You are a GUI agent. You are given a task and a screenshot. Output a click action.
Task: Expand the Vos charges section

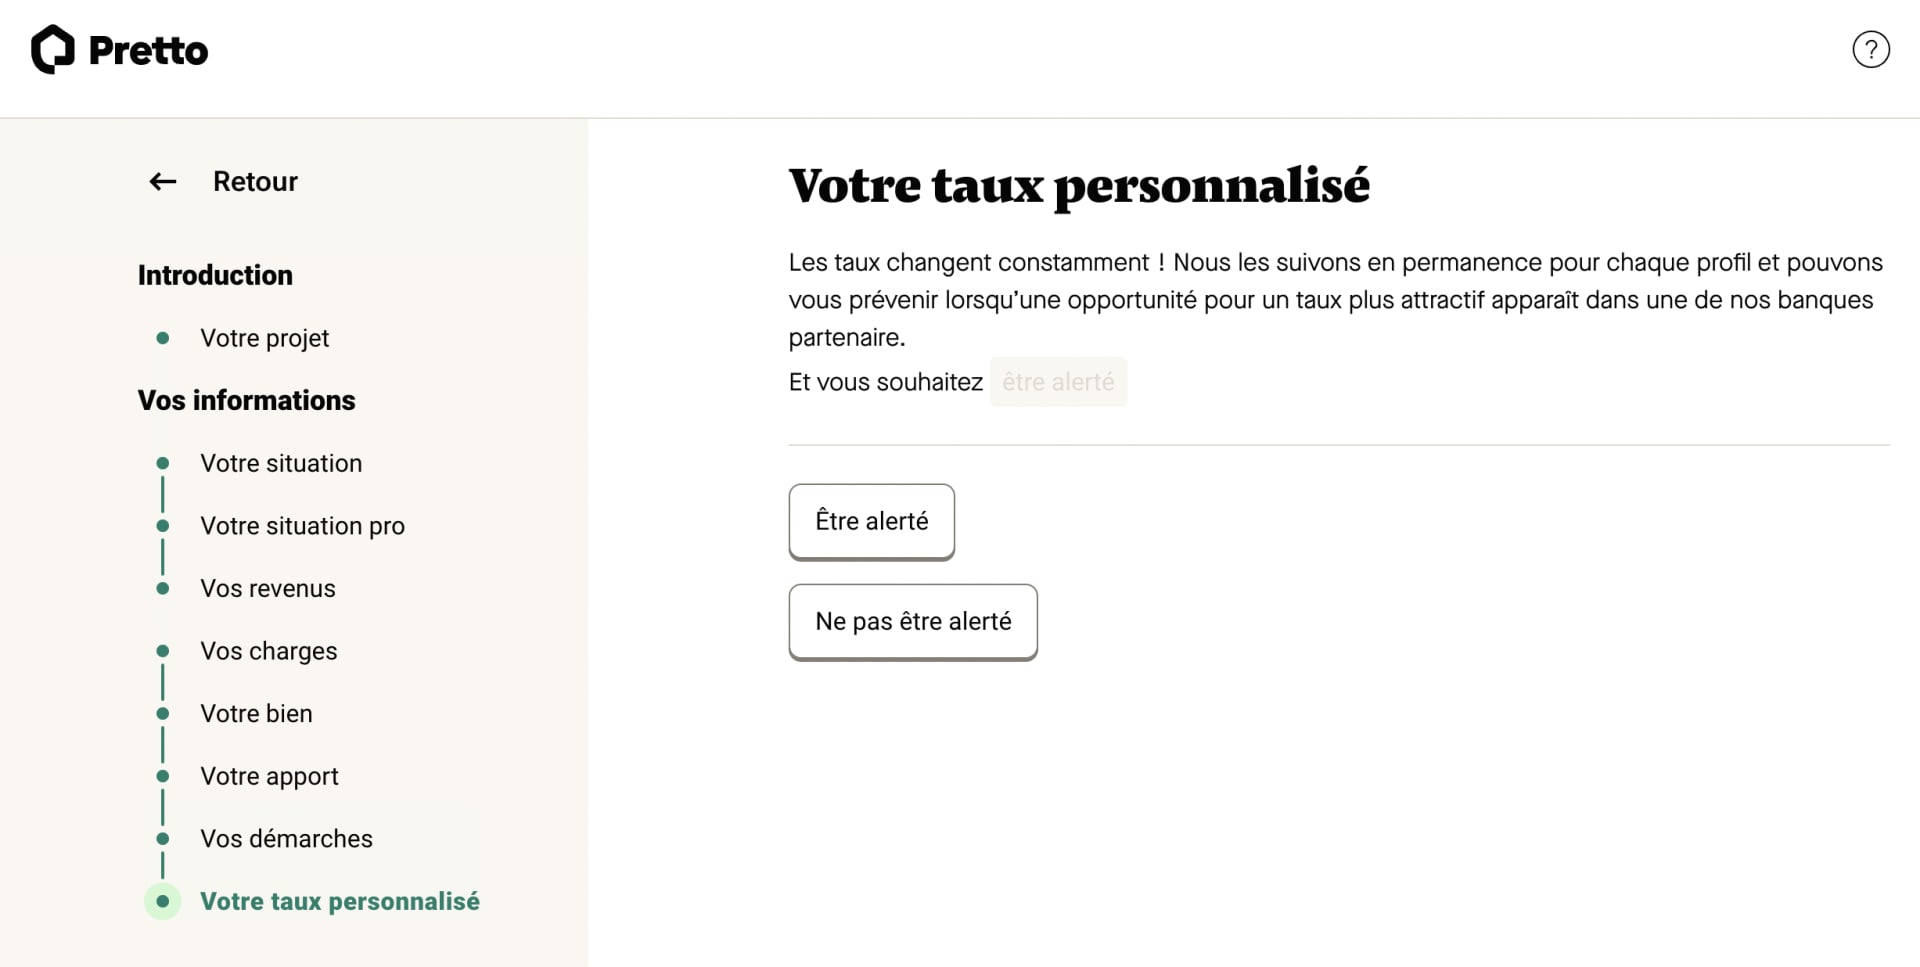(269, 651)
